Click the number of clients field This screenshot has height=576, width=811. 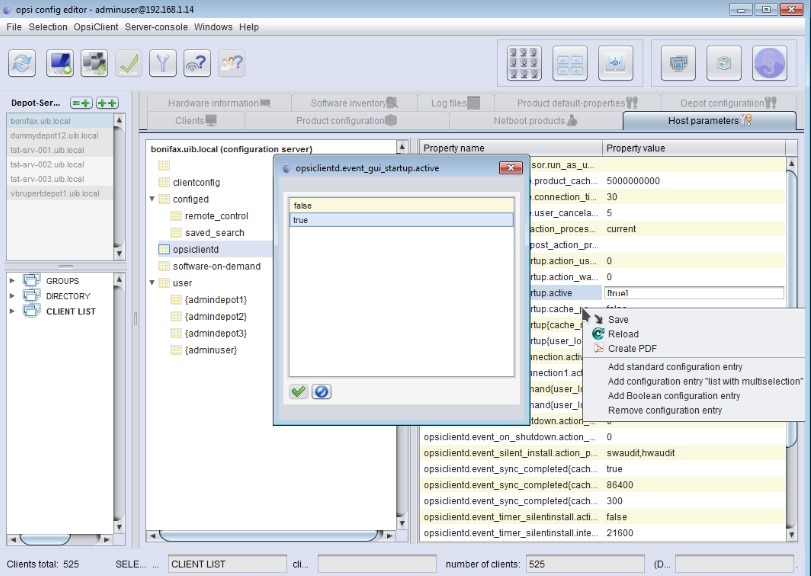coord(585,564)
